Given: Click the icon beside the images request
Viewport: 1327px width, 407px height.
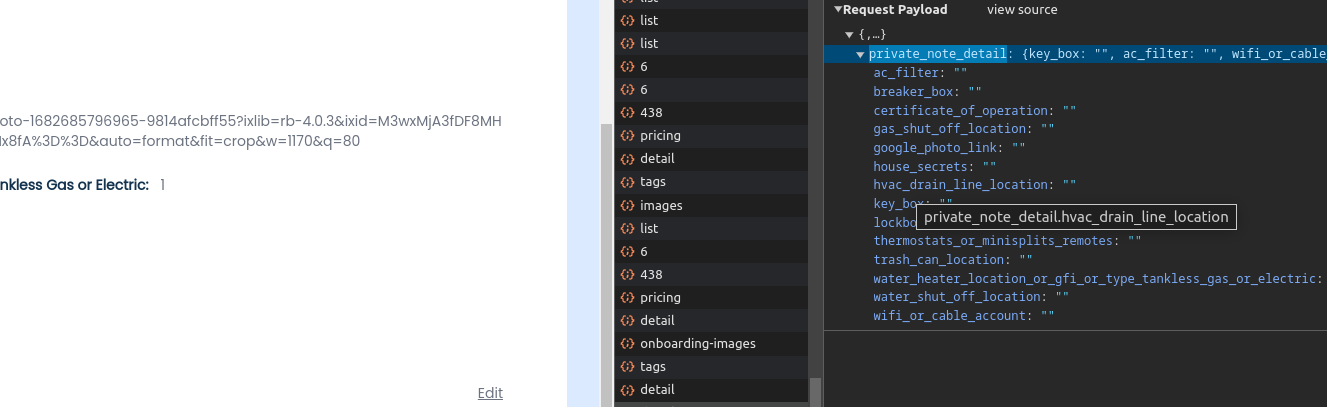Looking at the screenshot, I should pos(627,205).
